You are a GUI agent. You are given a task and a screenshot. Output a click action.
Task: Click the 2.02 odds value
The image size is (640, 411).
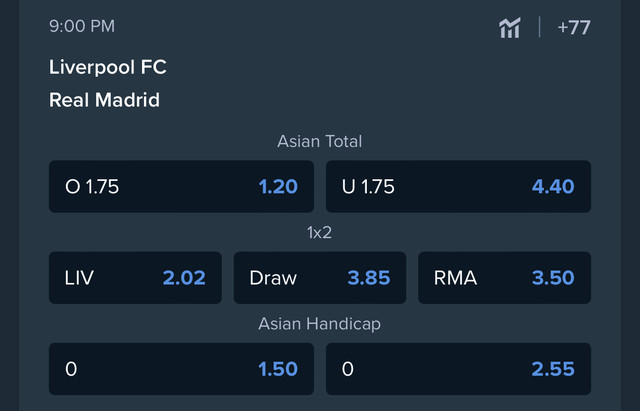[x=184, y=278]
